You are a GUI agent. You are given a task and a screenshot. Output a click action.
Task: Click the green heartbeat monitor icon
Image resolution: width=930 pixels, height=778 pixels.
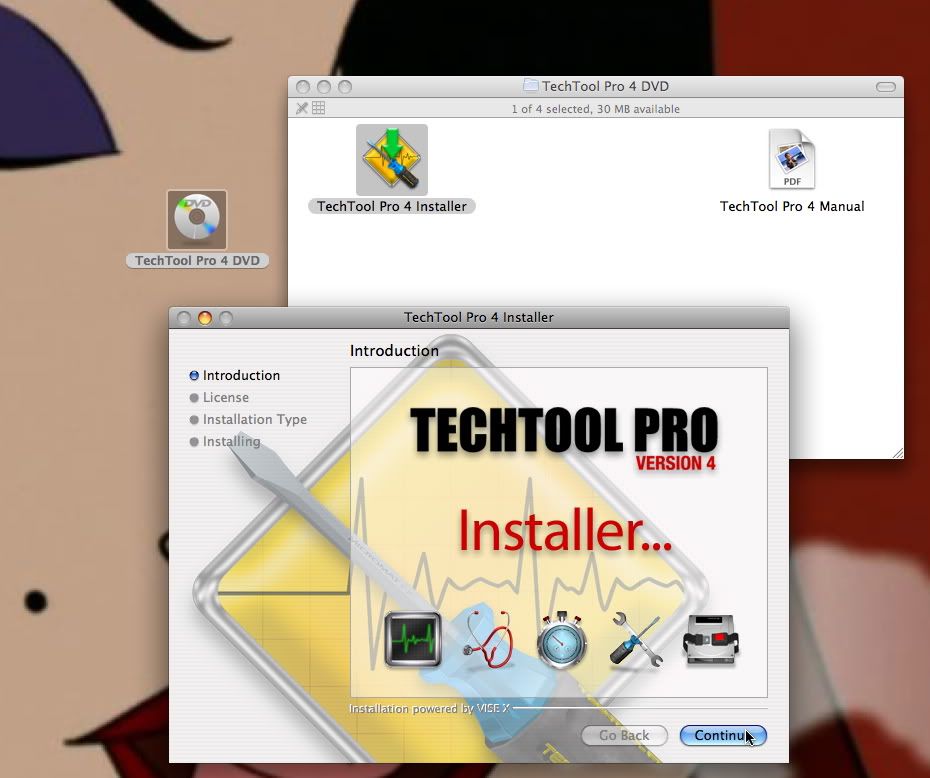click(x=413, y=640)
